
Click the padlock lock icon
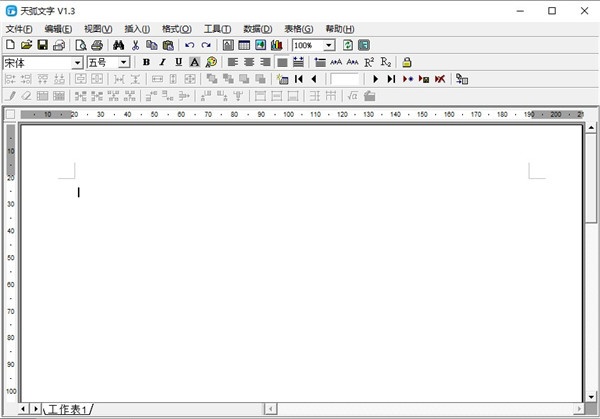[407, 62]
